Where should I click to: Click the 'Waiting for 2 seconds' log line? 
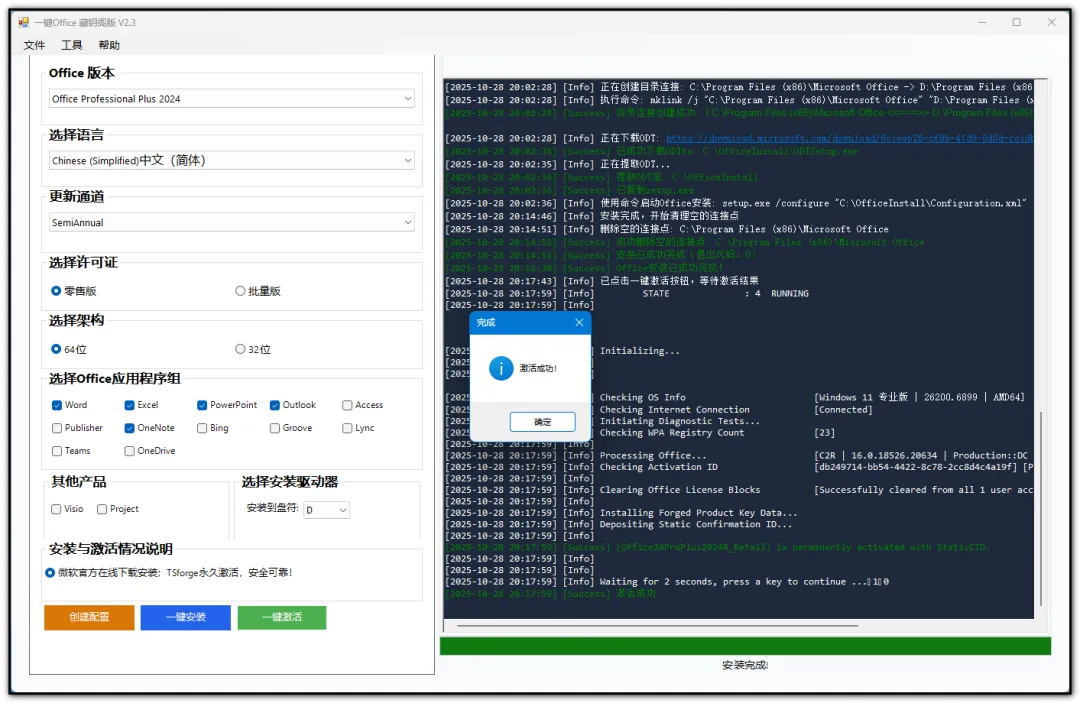point(744,582)
